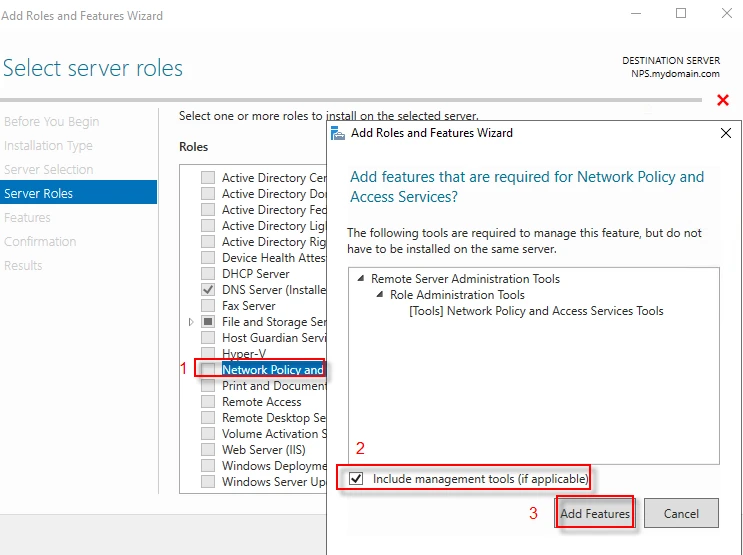Click the Add Features button

coord(595,514)
